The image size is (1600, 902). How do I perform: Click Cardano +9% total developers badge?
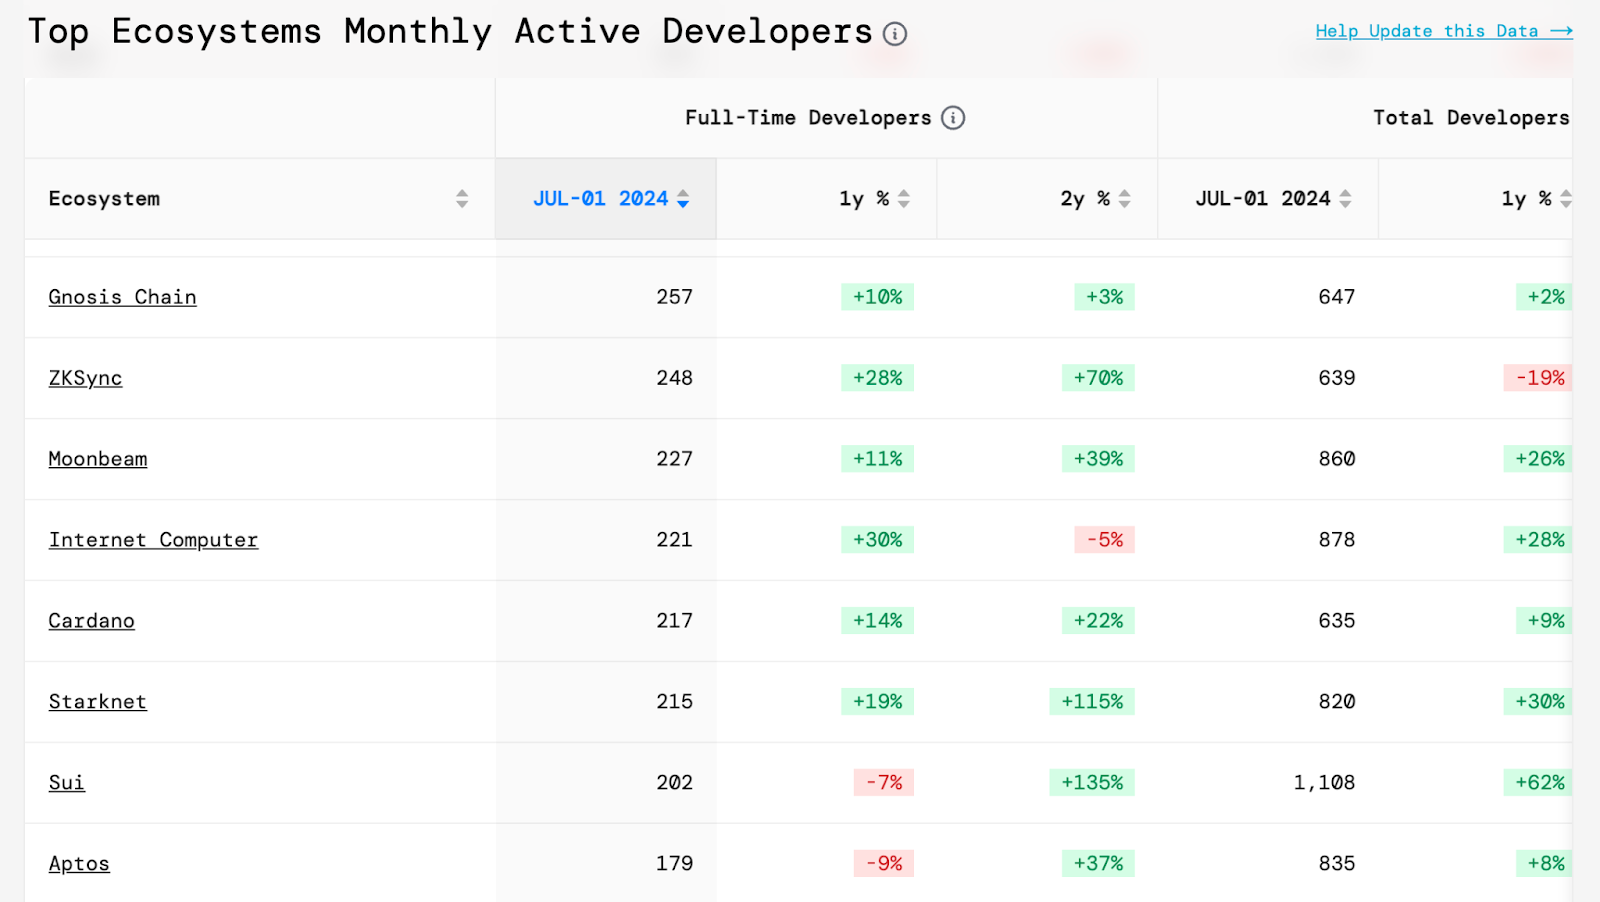point(1545,621)
